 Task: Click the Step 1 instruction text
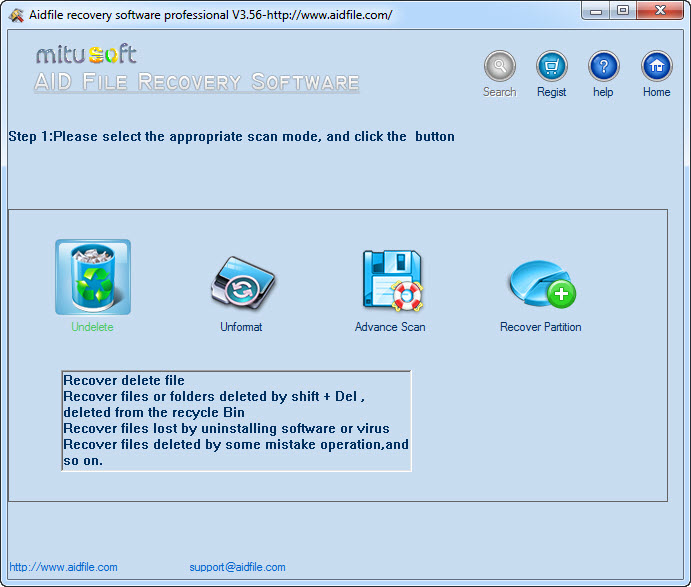point(231,137)
